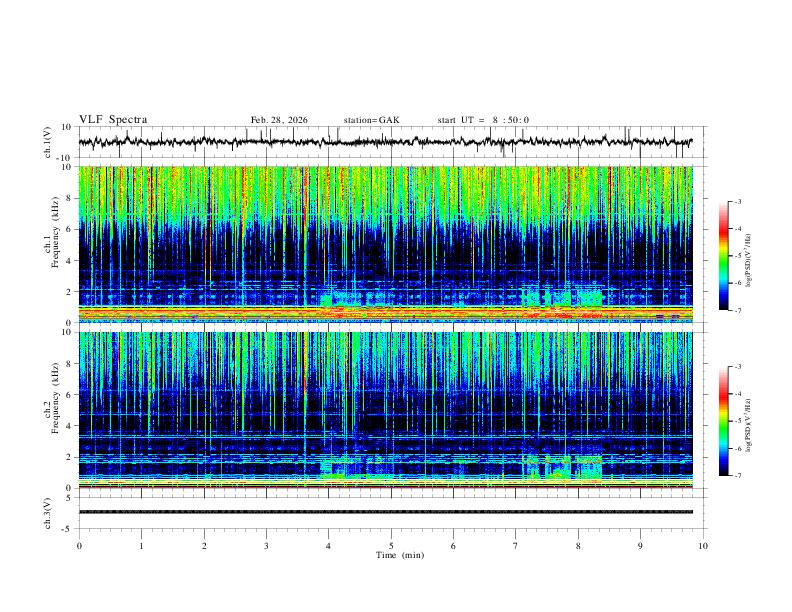This screenshot has width=792, height=612.
Task: Click time axis tick label "8"
Action: 578,546
